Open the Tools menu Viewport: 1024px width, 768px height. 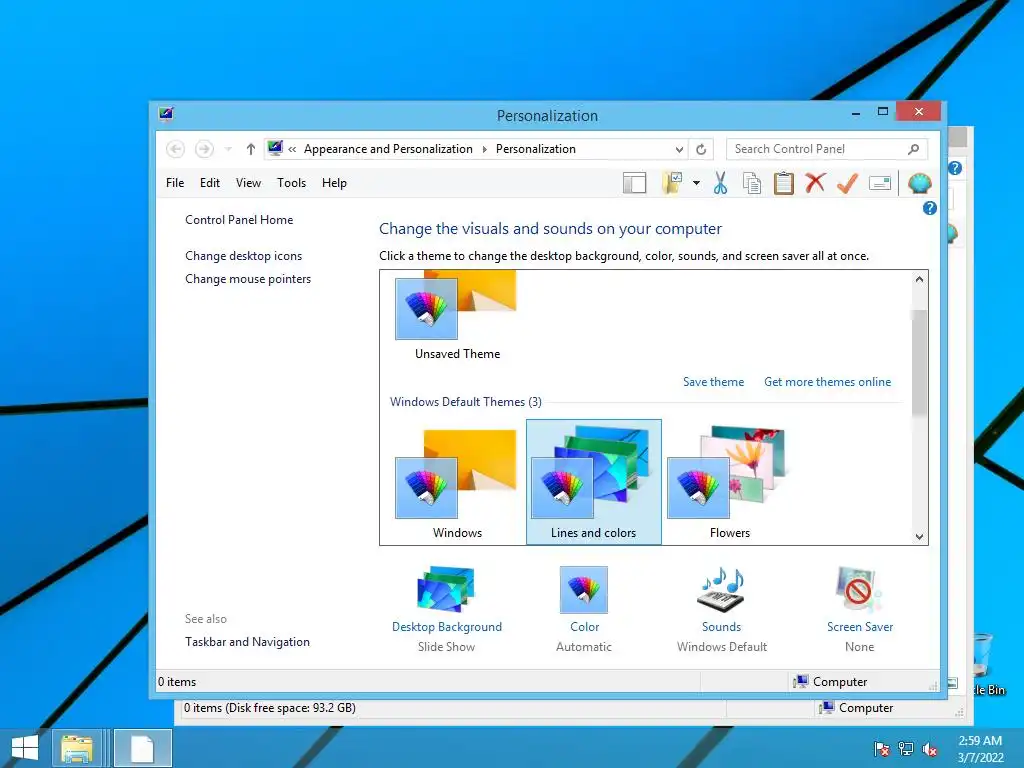(x=291, y=183)
